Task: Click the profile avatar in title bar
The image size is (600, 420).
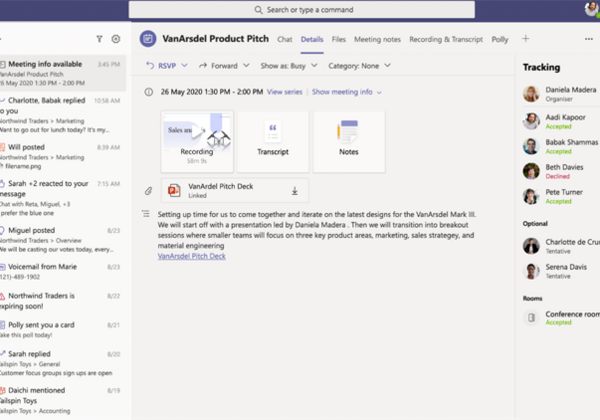Action: pos(592,9)
